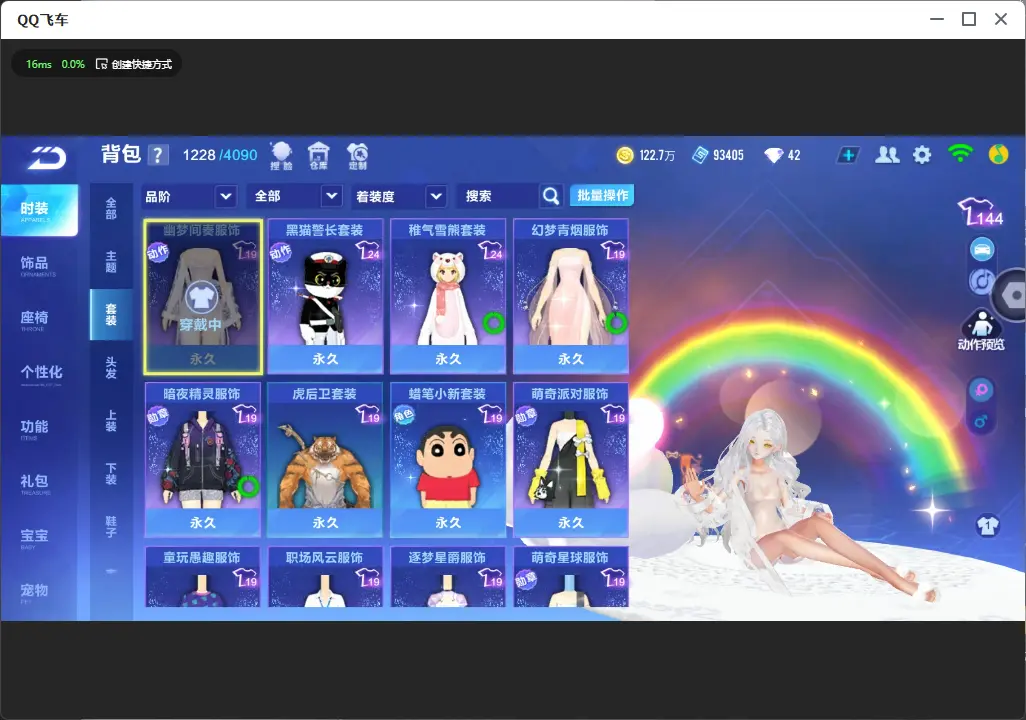Select the 下装 subcategory tab
The height and width of the screenshot is (720, 1026).
(111, 474)
